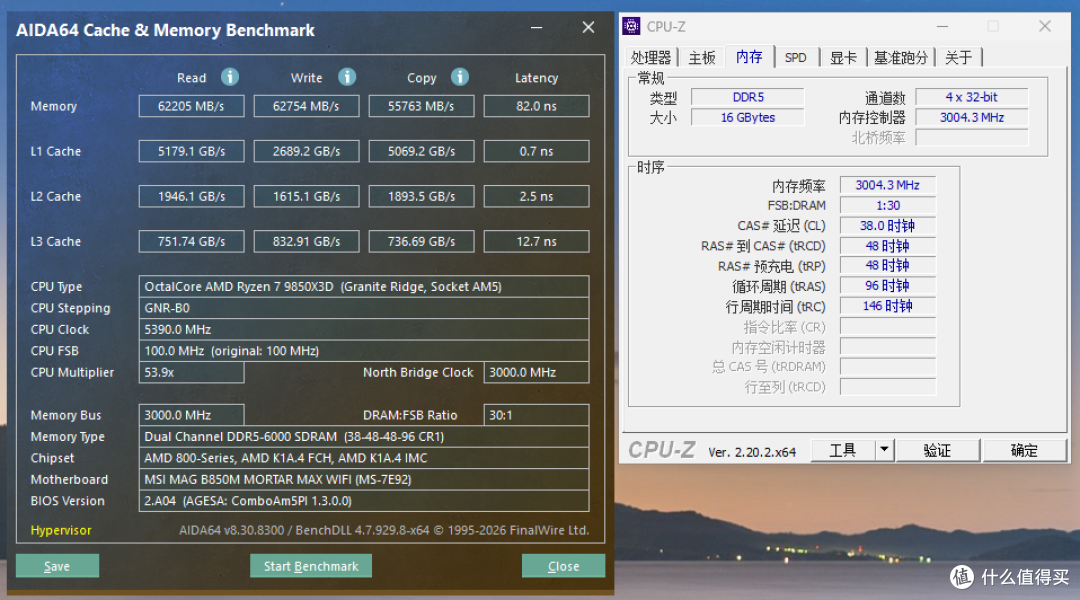Click the CAS# 延迟 38.0 时钟 value
The image size is (1080, 600).
[888, 226]
